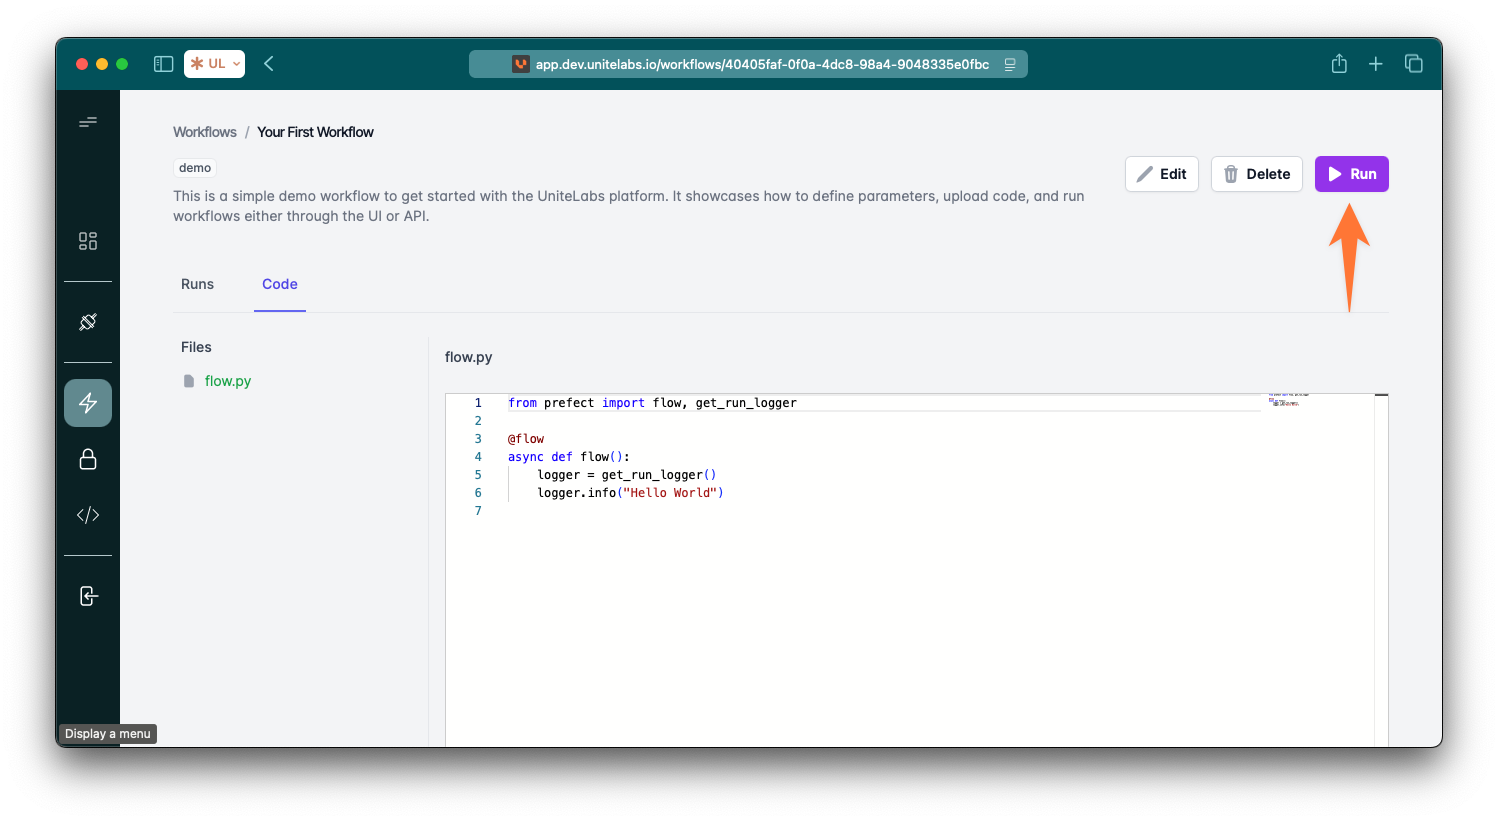The height and width of the screenshot is (821, 1498).
Task: Click the flow.py editor heading
Action: click(x=469, y=357)
